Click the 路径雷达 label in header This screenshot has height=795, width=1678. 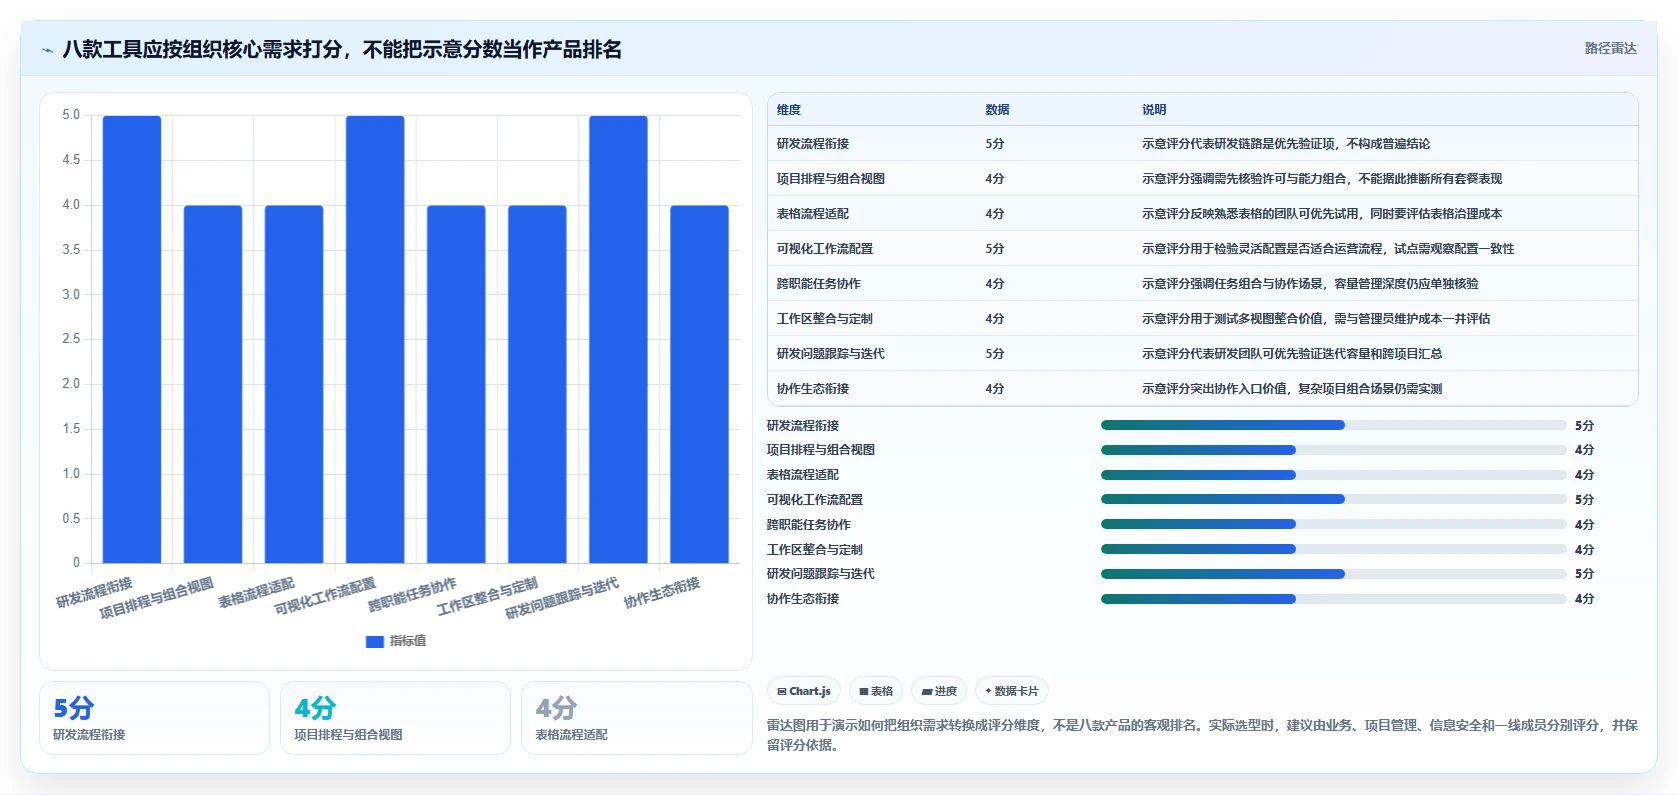[1610, 48]
